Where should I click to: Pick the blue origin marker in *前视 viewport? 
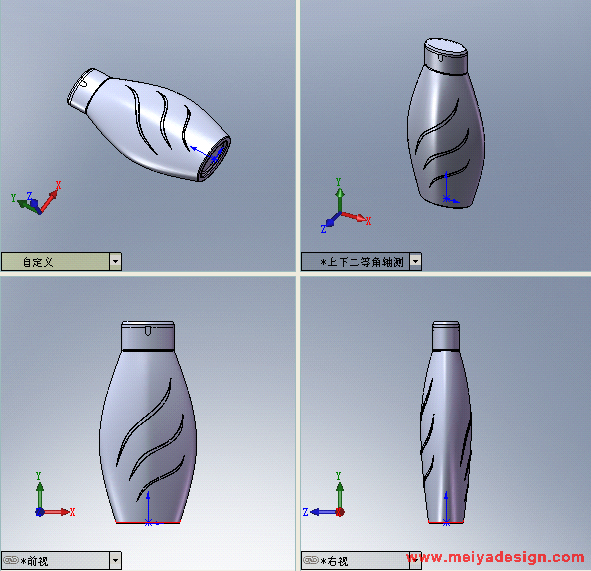point(148,523)
